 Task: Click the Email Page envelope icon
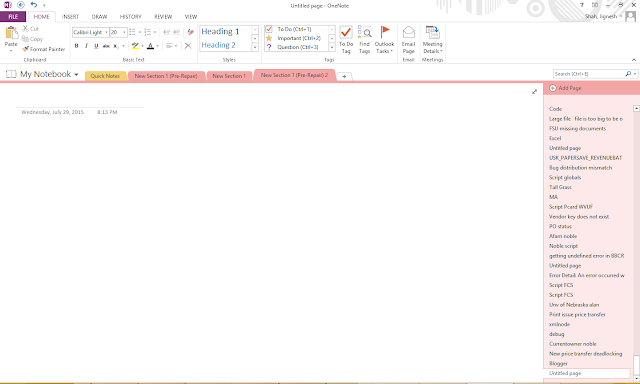tap(409, 32)
